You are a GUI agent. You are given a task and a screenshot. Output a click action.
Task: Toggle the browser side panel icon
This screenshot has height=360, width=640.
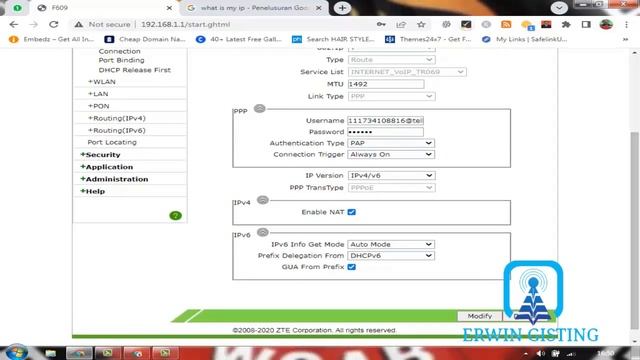tap(586, 24)
